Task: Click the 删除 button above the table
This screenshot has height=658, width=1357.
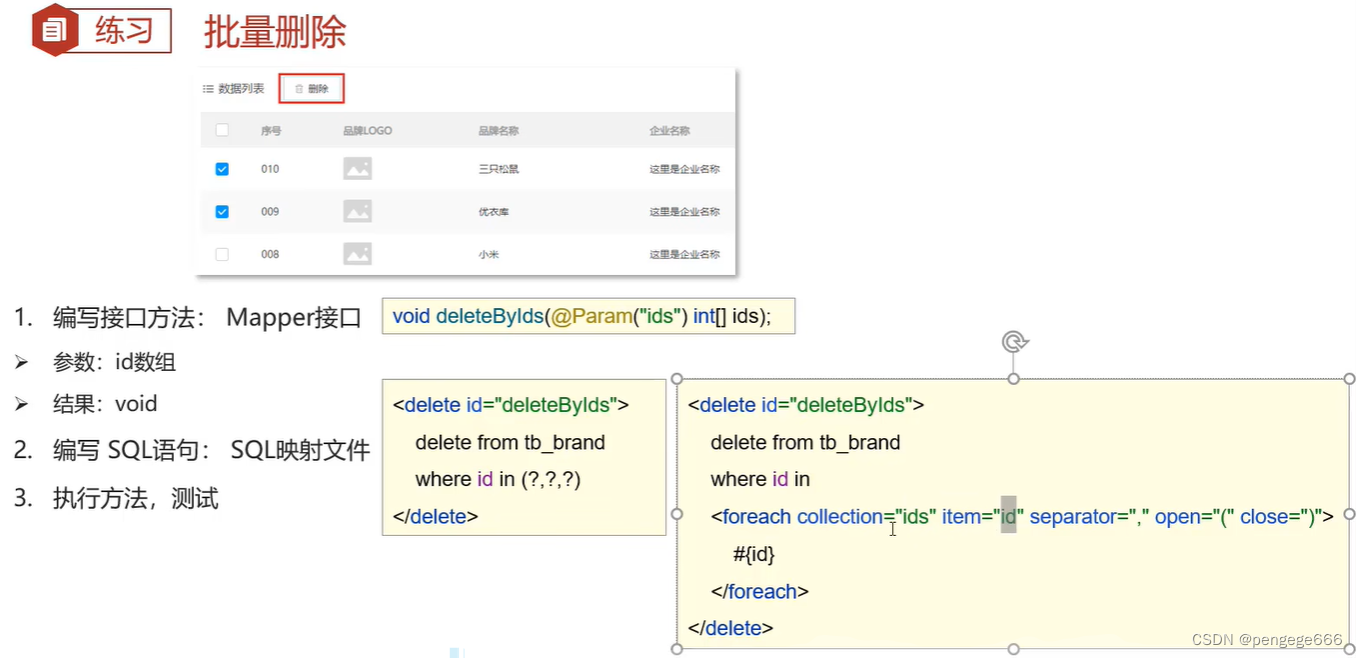Action: tap(311, 88)
